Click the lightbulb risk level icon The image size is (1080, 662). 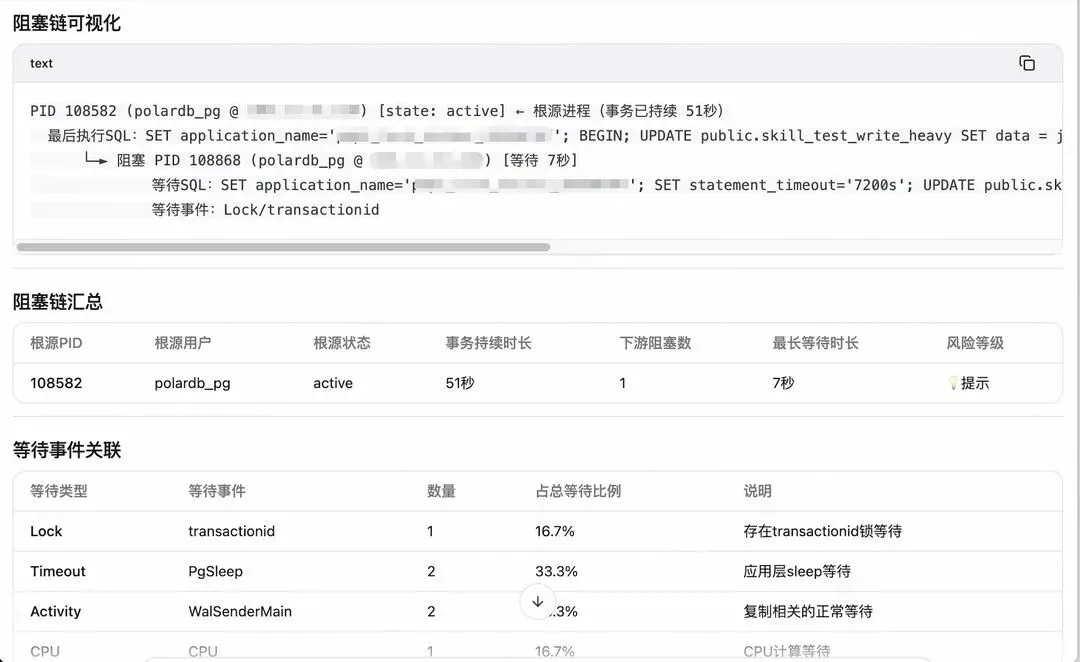point(953,384)
